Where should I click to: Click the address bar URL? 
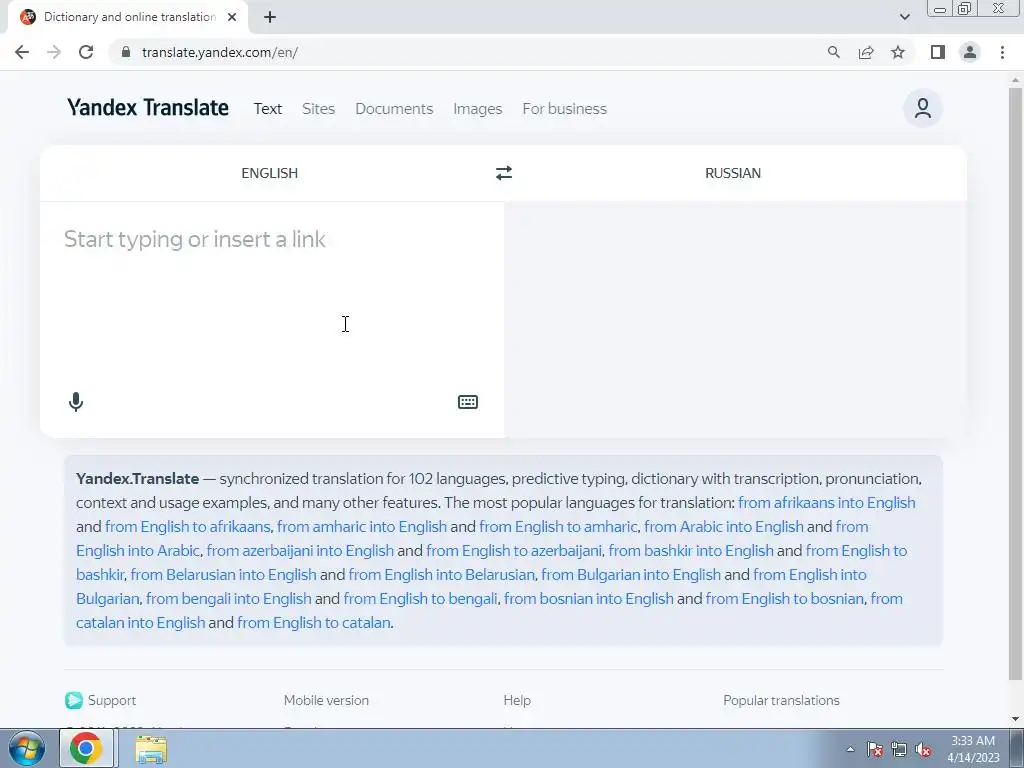[219, 52]
